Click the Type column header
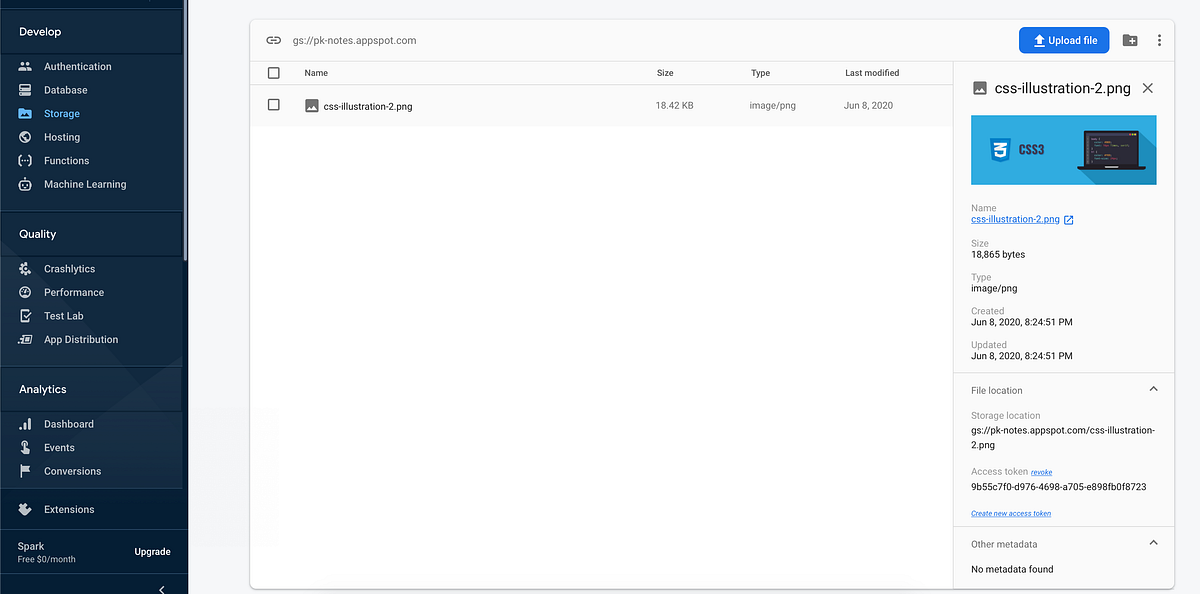Screen dimensions: 1200x594 coord(761,73)
